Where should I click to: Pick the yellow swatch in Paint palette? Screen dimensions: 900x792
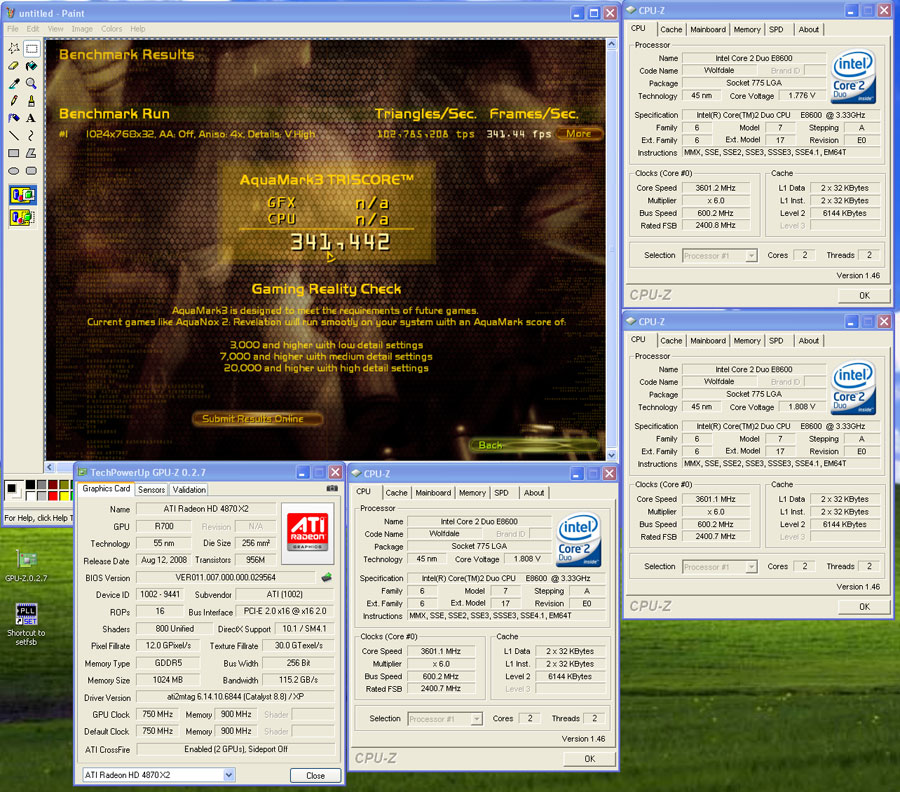tap(64, 495)
